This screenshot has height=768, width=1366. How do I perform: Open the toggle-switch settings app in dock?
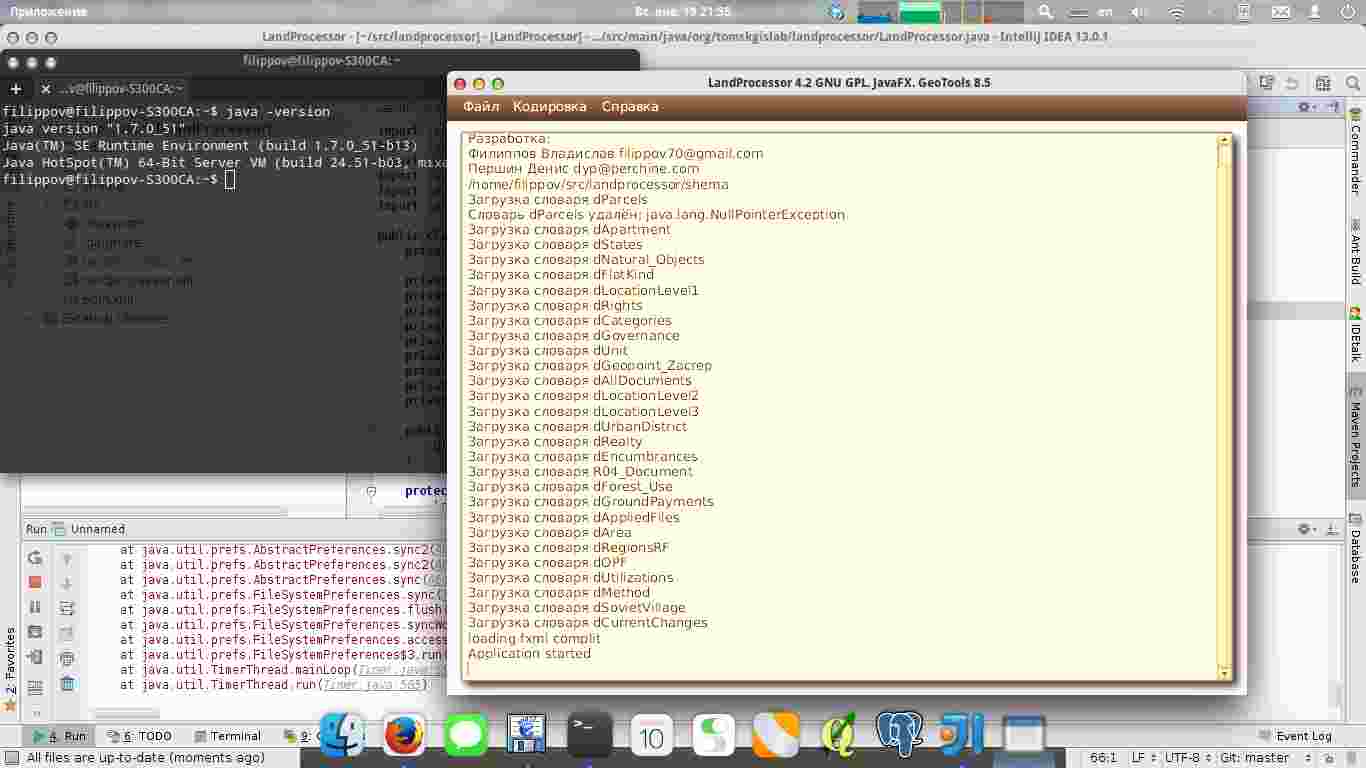click(x=713, y=736)
